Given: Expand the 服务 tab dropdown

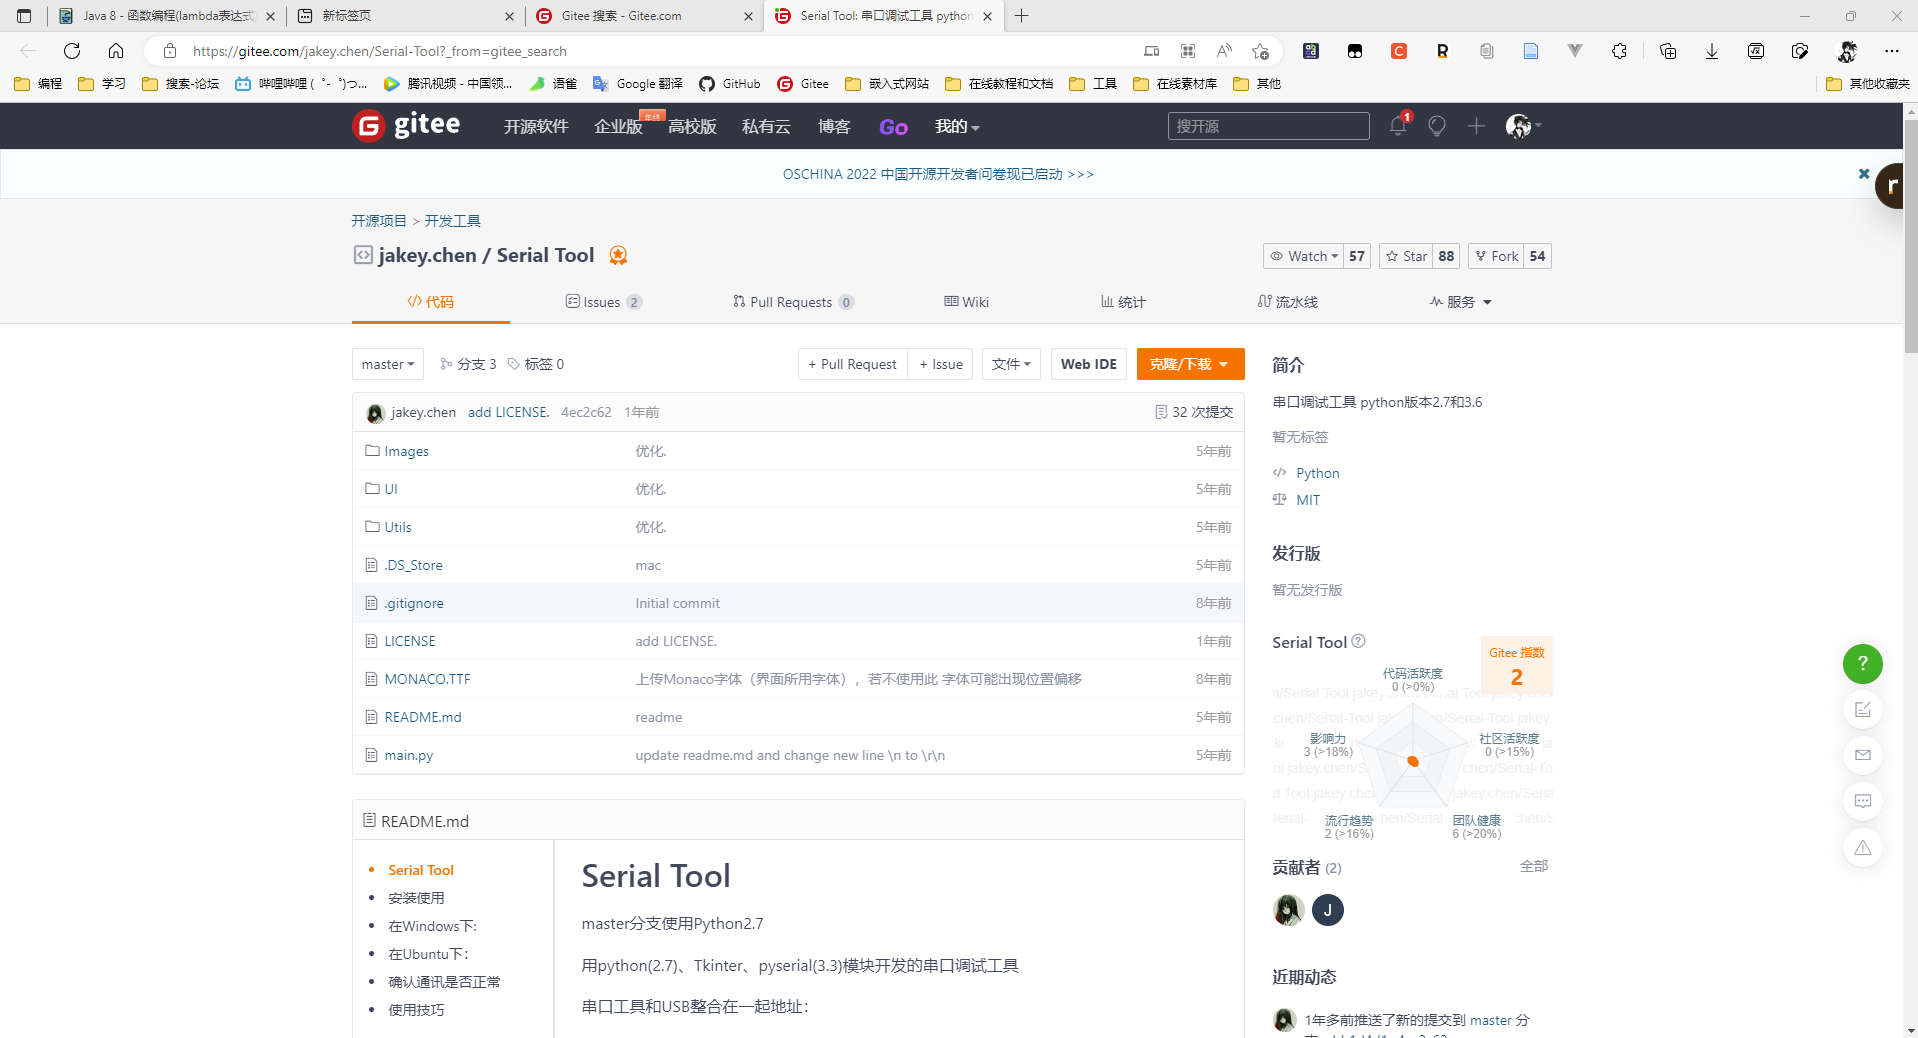Looking at the screenshot, I should click(x=1461, y=302).
